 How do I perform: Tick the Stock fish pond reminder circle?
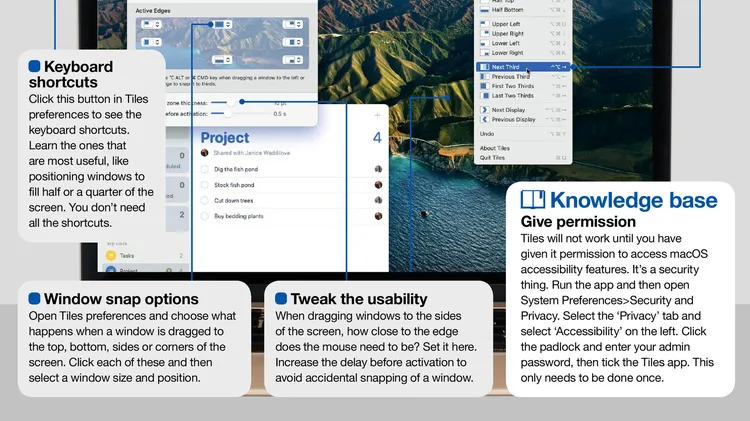pyautogui.click(x=205, y=185)
